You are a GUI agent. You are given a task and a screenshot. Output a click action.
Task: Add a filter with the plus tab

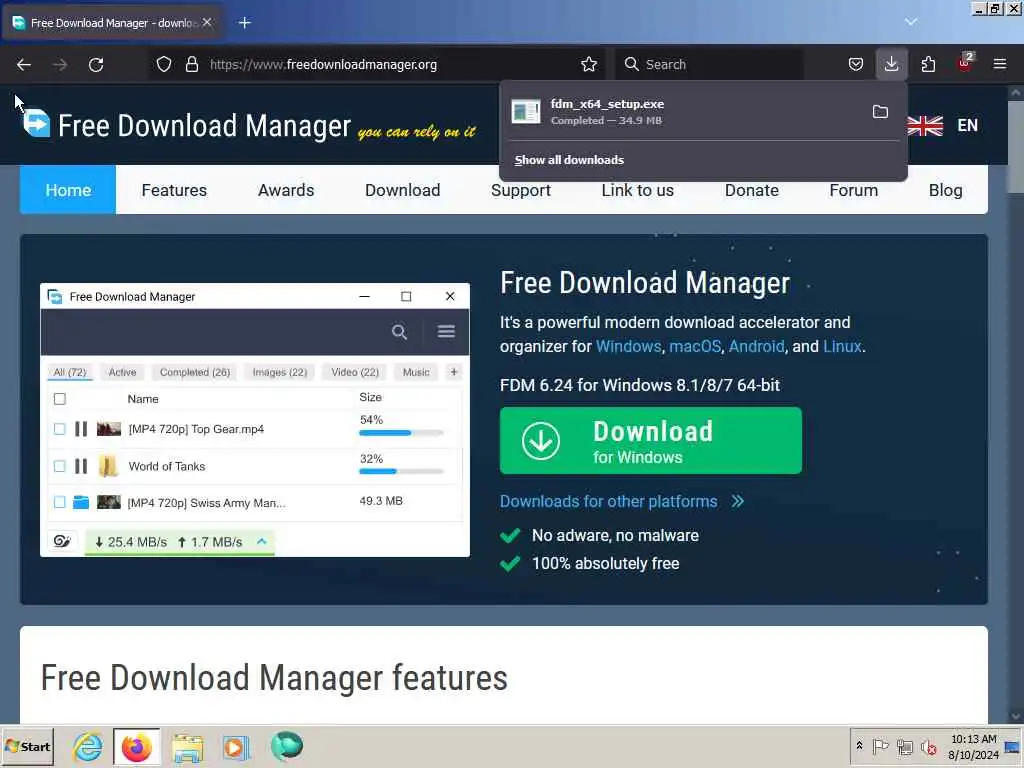(454, 372)
